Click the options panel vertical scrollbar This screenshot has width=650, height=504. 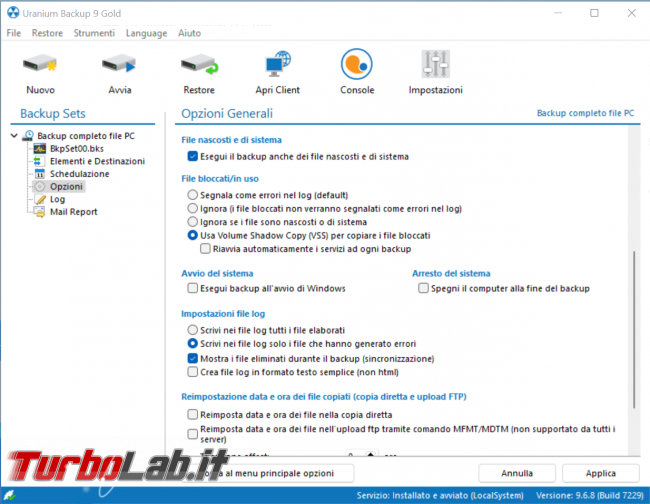click(634, 330)
